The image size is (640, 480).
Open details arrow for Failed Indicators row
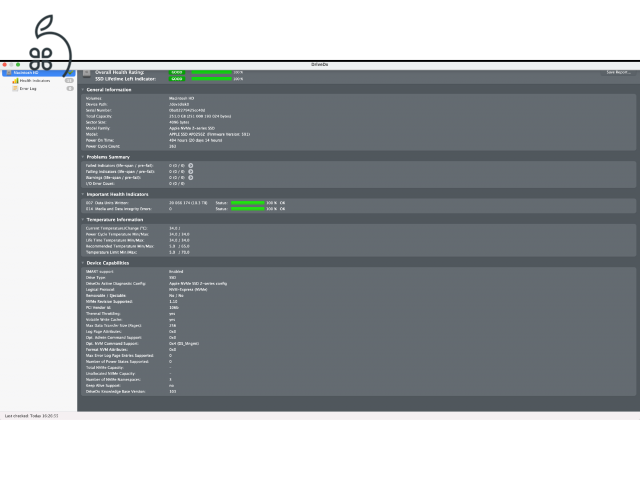pos(191,166)
